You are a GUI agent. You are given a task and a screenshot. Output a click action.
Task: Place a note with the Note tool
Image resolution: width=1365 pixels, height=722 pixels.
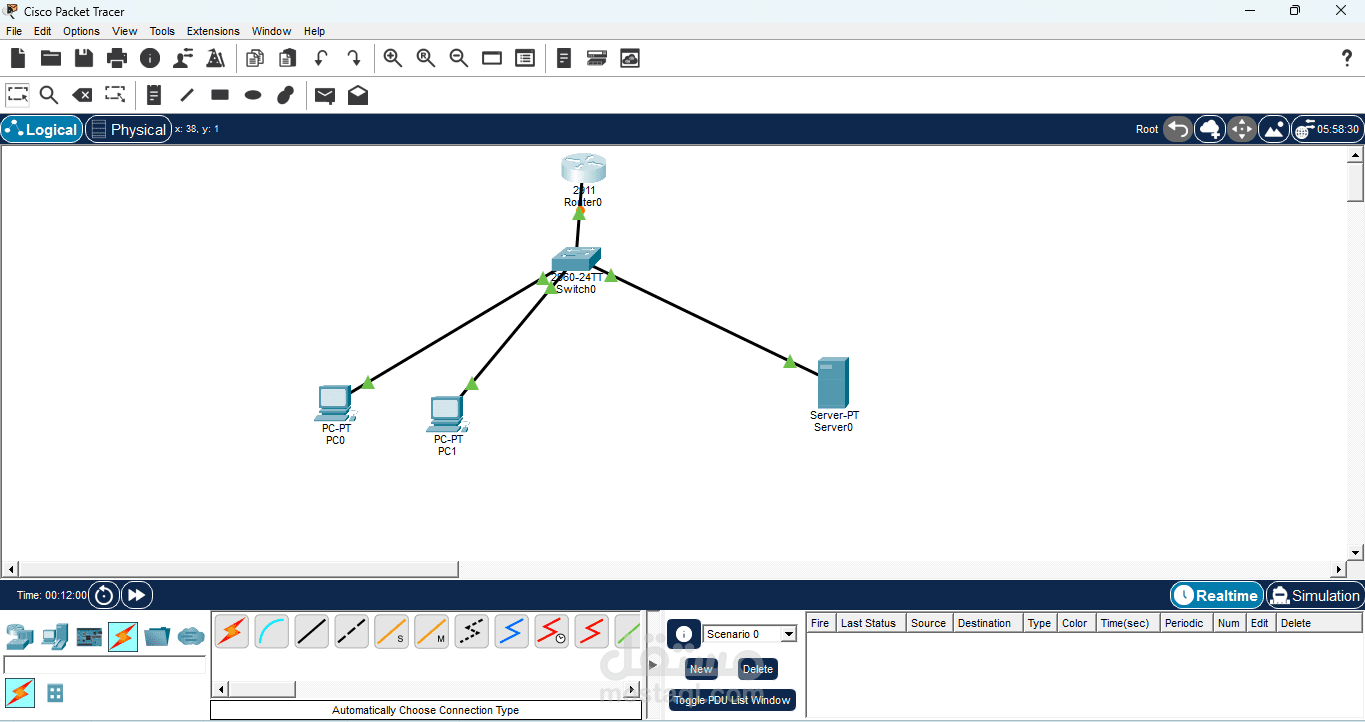pos(154,95)
